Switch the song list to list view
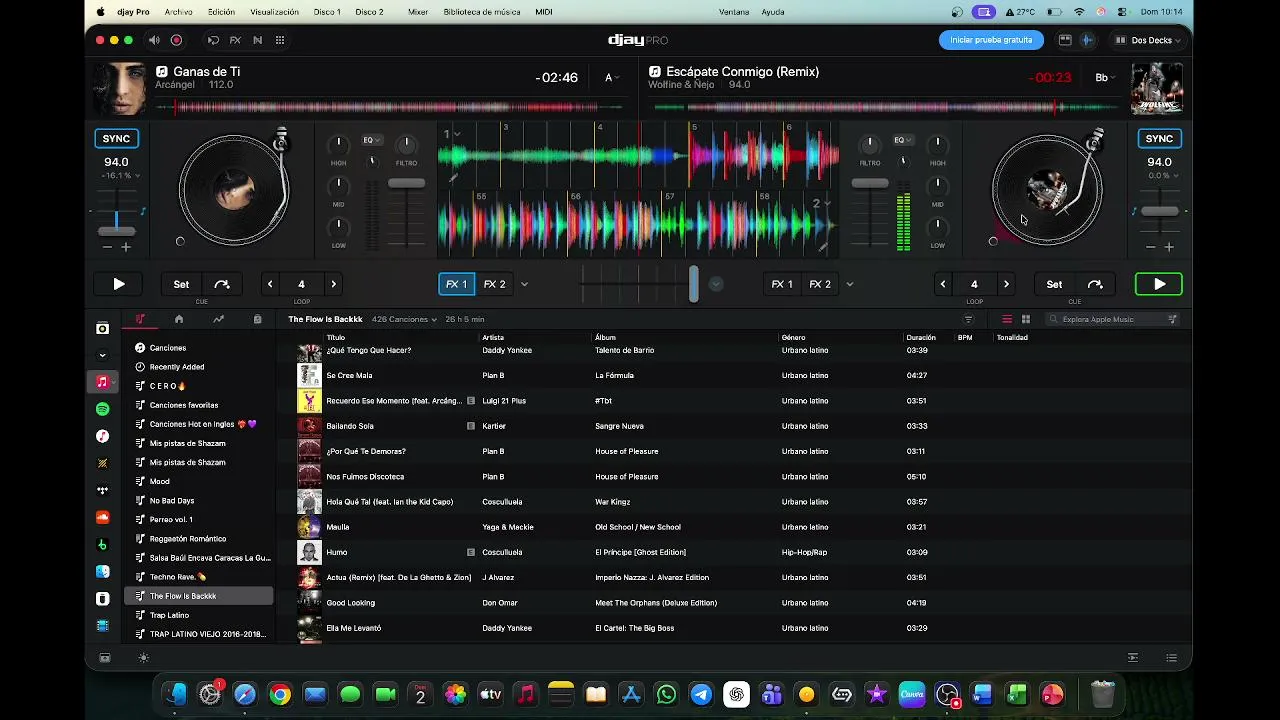Image resolution: width=1280 pixels, height=720 pixels. click(x=1007, y=319)
